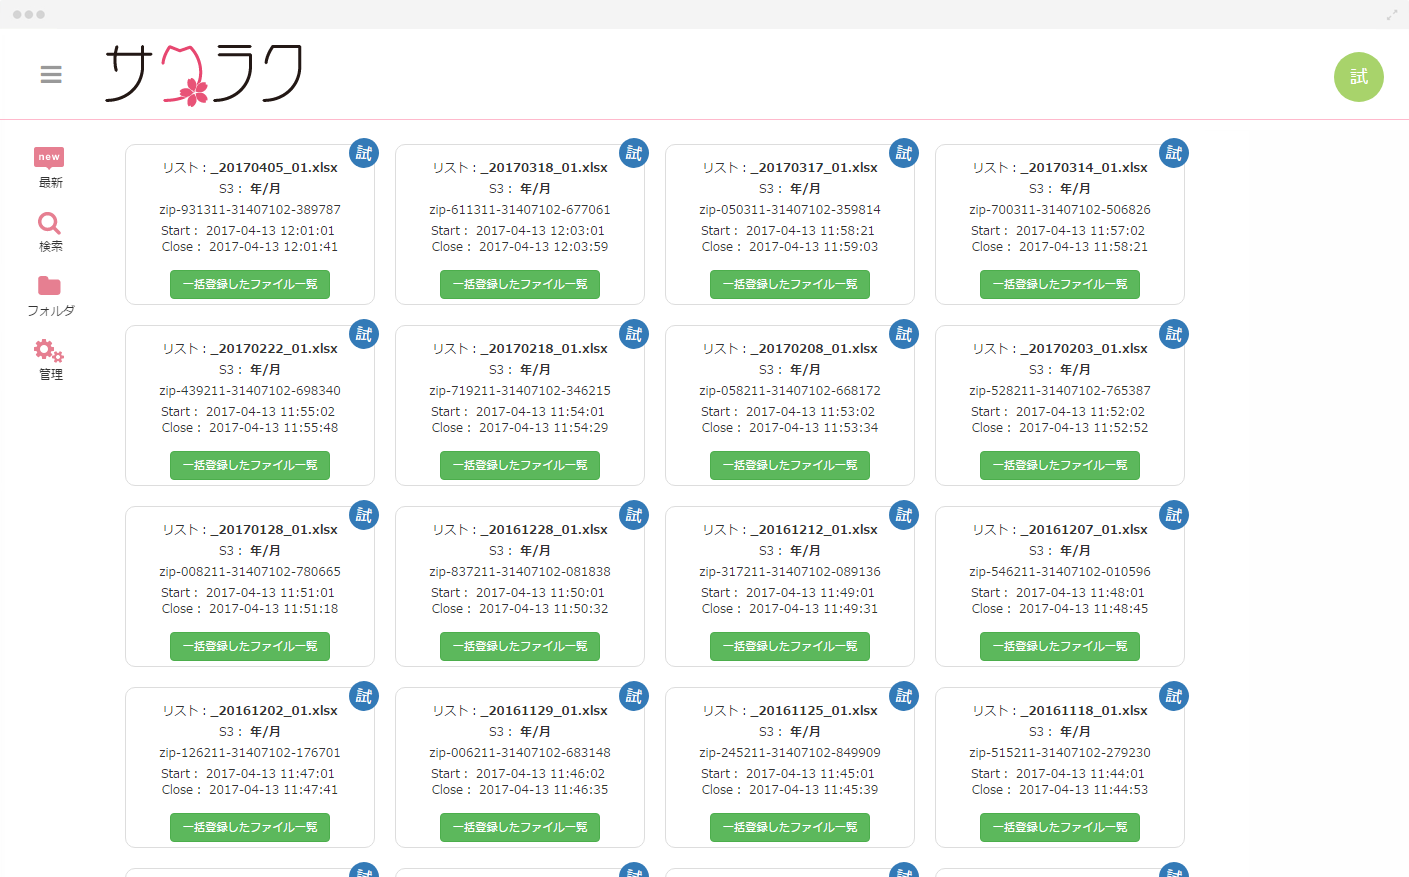Click the 試 badge on _20161129_01.xlsx card
This screenshot has height=877, width=1409.
click(634, 696)
